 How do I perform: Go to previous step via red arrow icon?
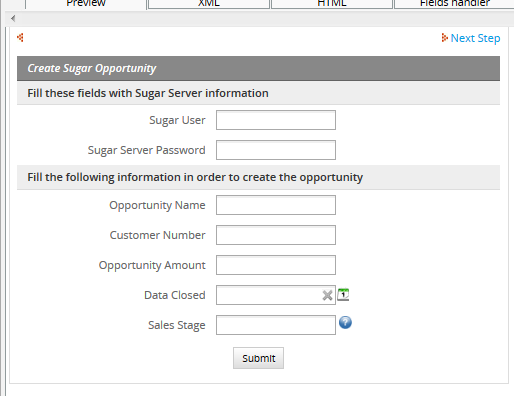pyautogui.click(x=20, y=37)
